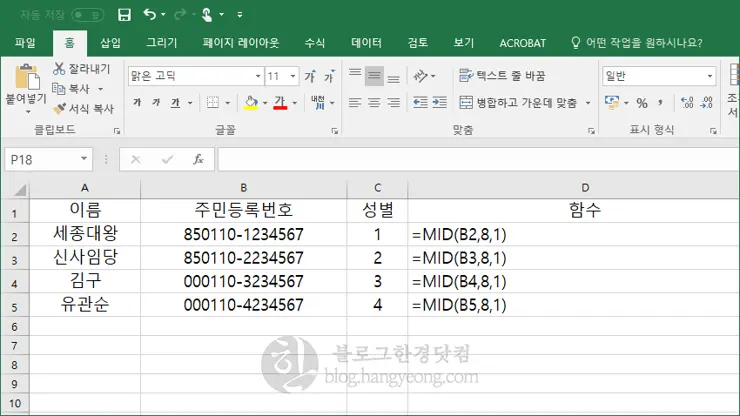Open the 복사 dropdown arrow

click(101, 89)
